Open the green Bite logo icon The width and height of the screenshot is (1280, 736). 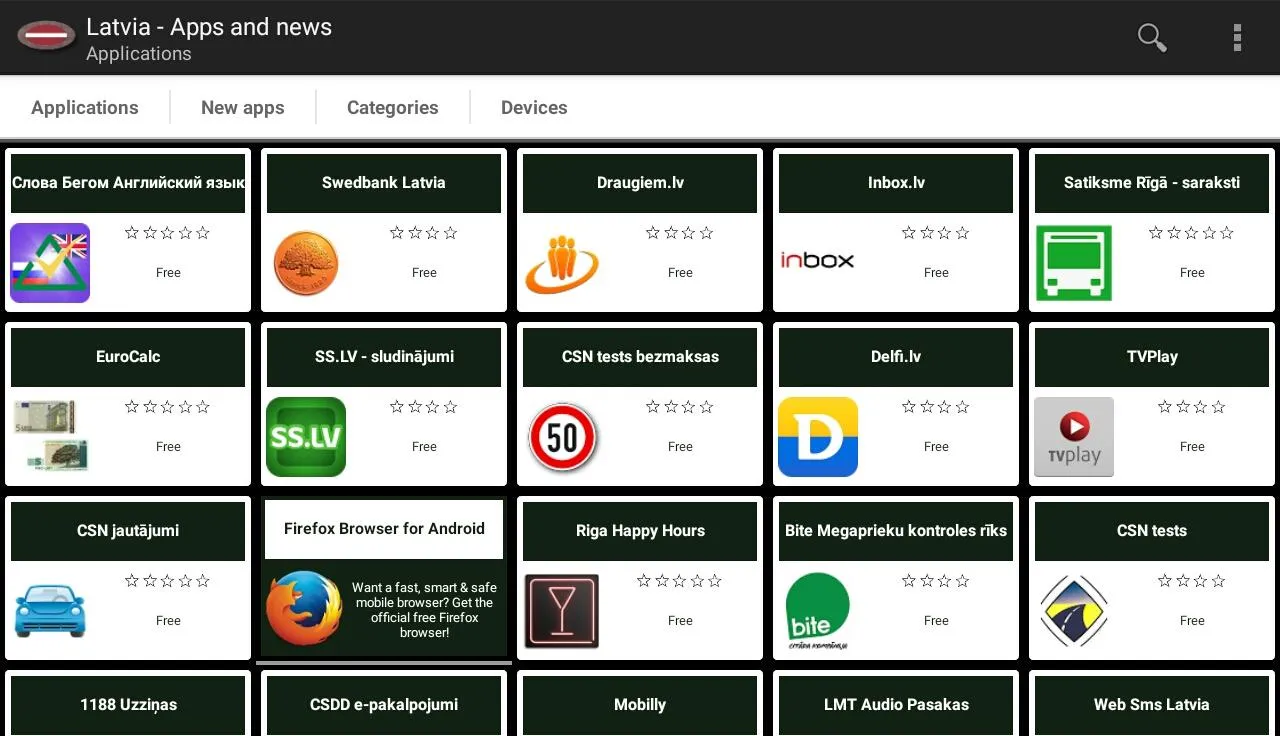[x=818, y=611]
